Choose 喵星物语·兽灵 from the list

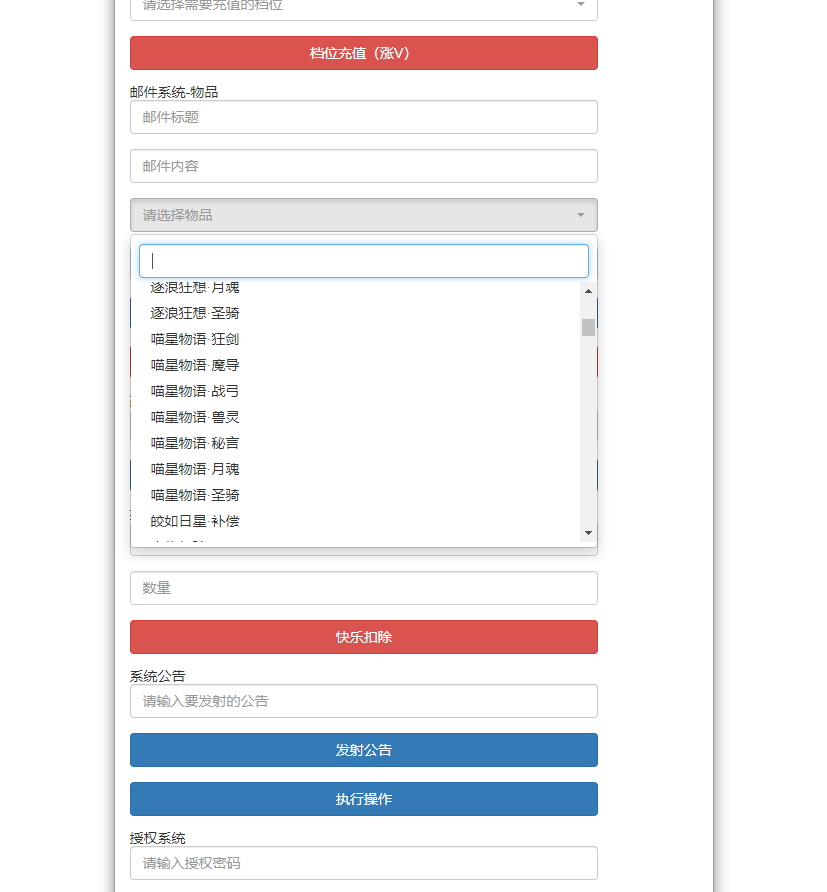pos(195,417)
